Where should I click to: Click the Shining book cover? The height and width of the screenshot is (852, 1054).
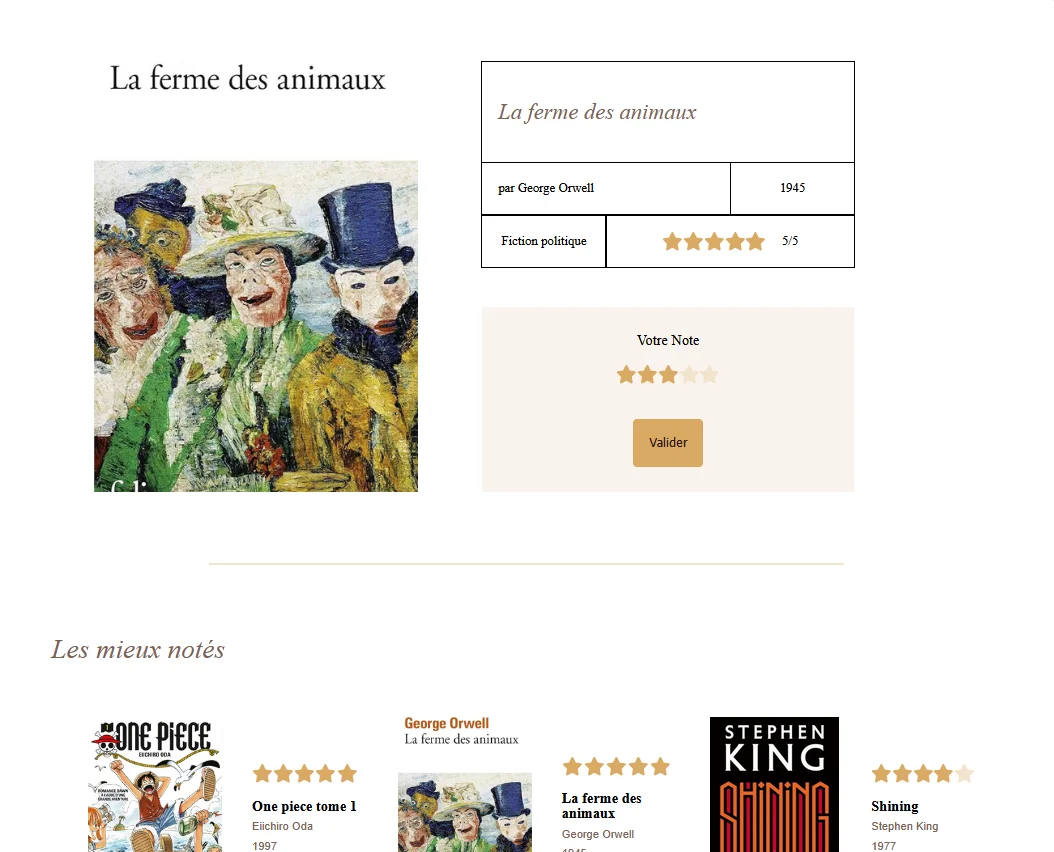[773, 784]
